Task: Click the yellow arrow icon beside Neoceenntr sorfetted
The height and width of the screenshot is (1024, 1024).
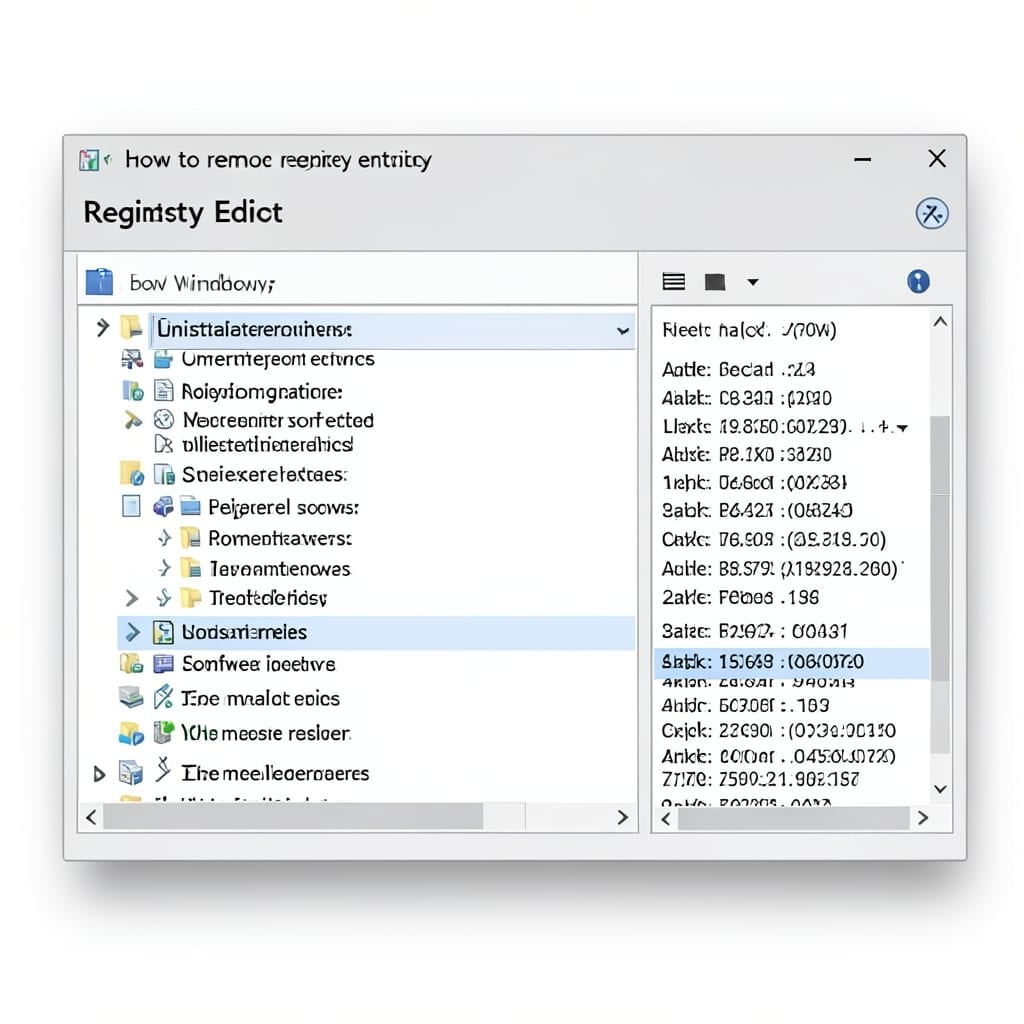Action: [x=133, y=420]
